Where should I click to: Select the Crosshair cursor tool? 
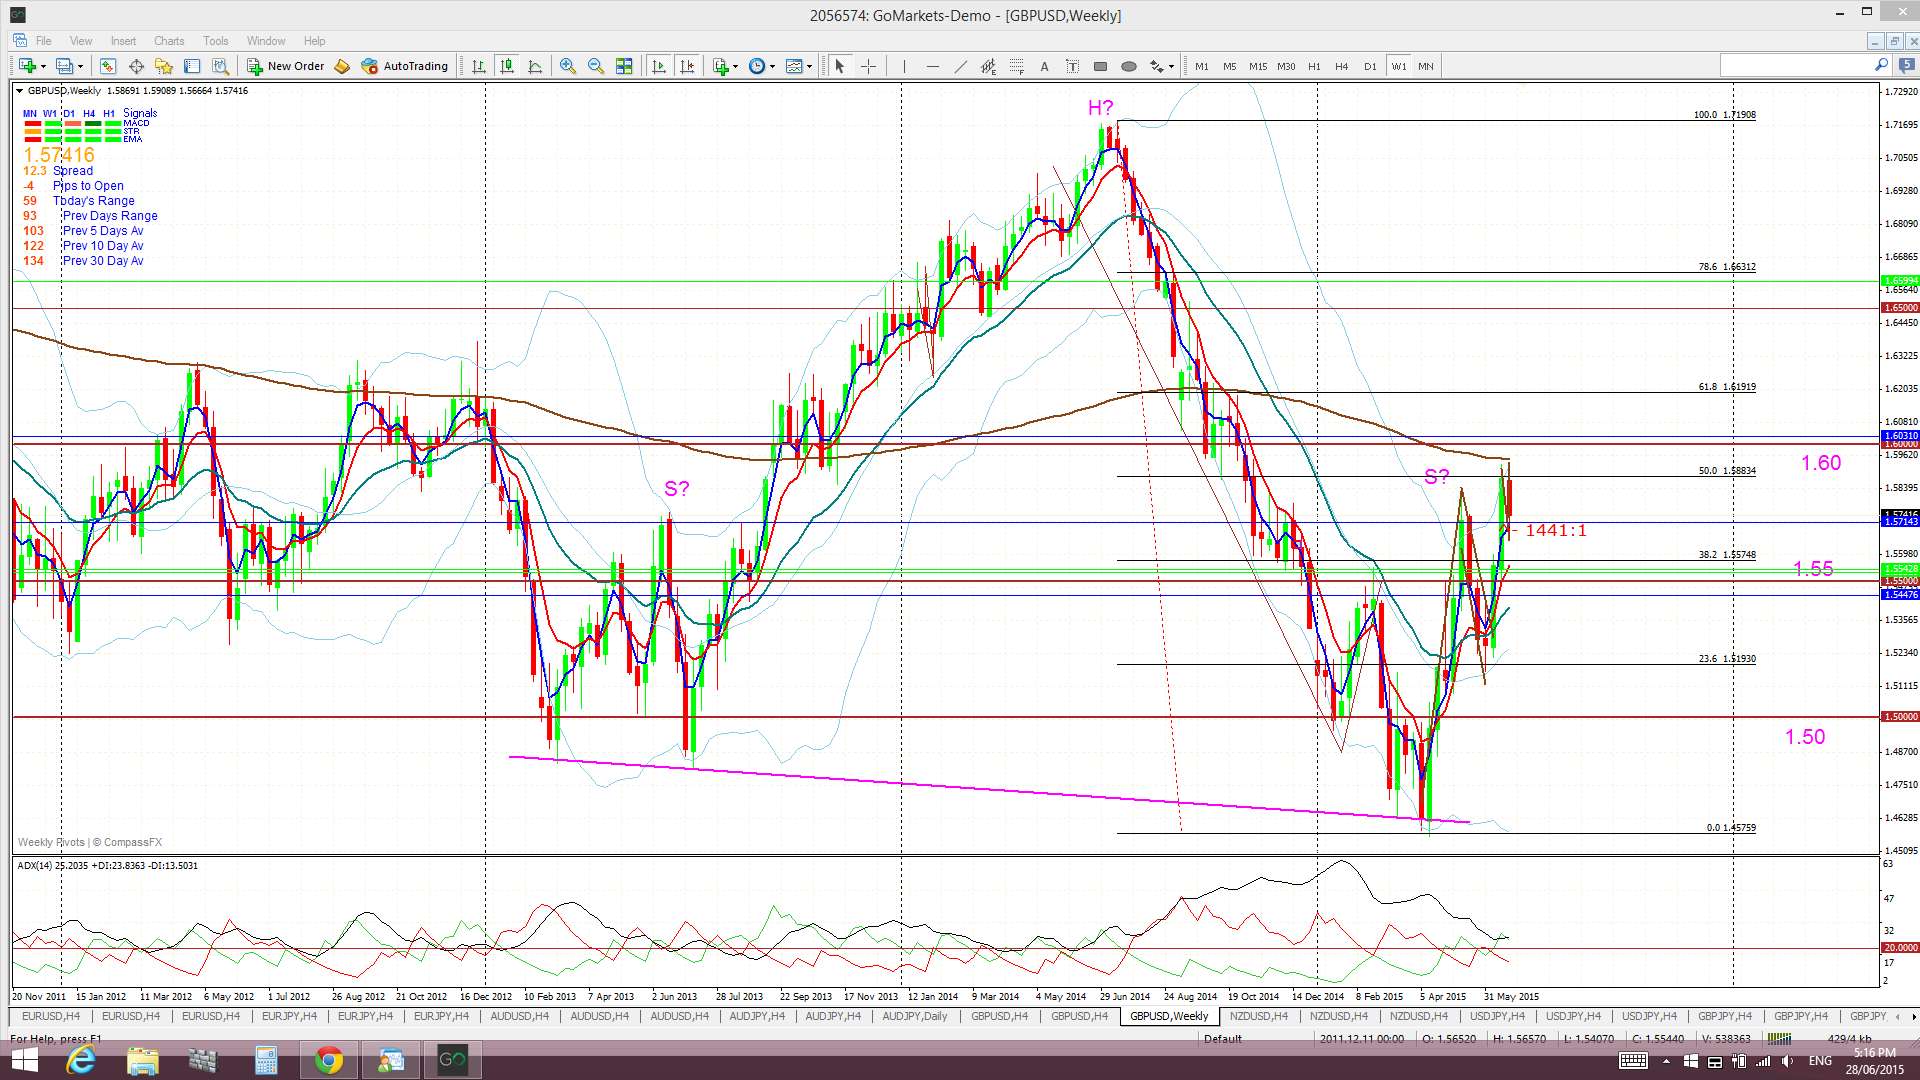869,66
